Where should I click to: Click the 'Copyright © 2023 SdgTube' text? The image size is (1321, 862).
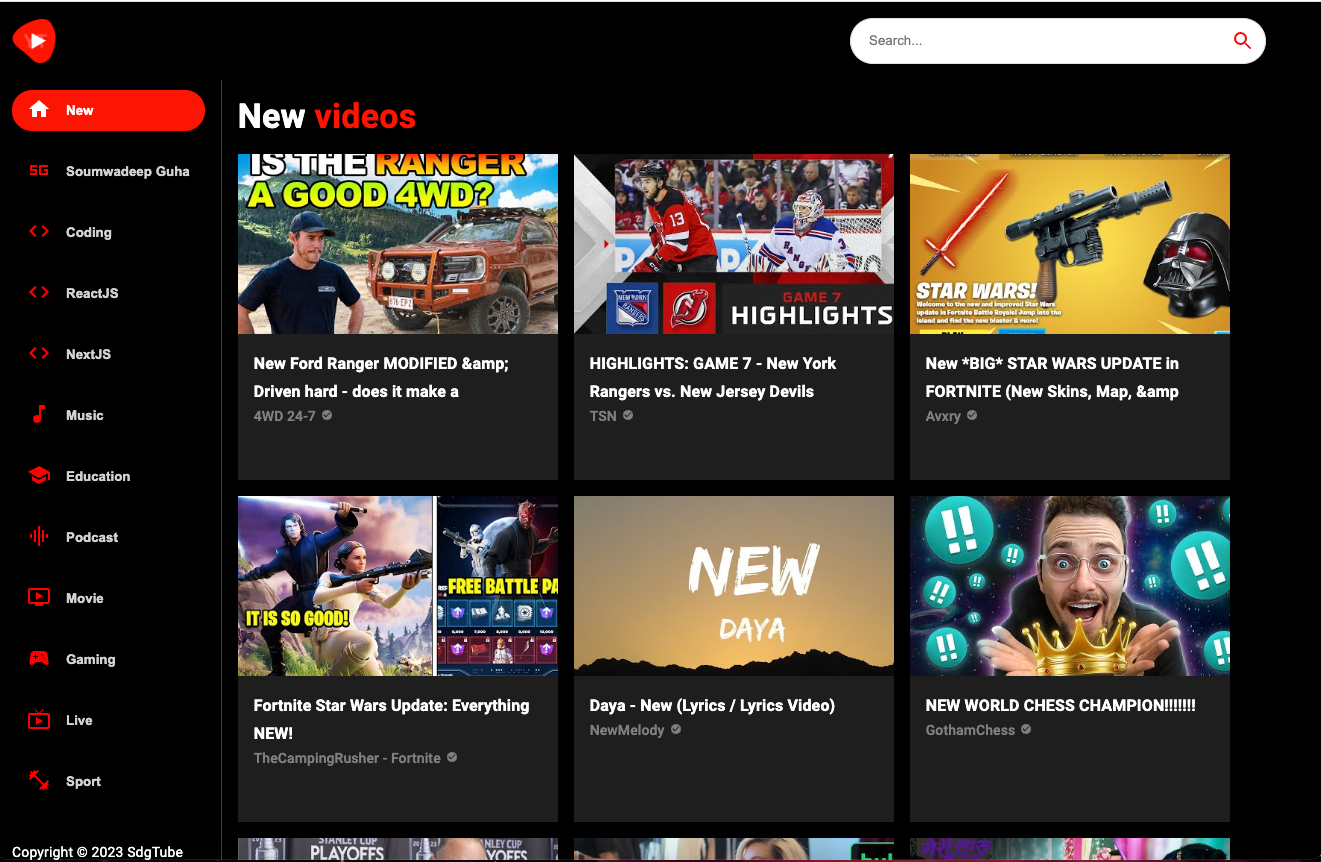pos(98,852)
